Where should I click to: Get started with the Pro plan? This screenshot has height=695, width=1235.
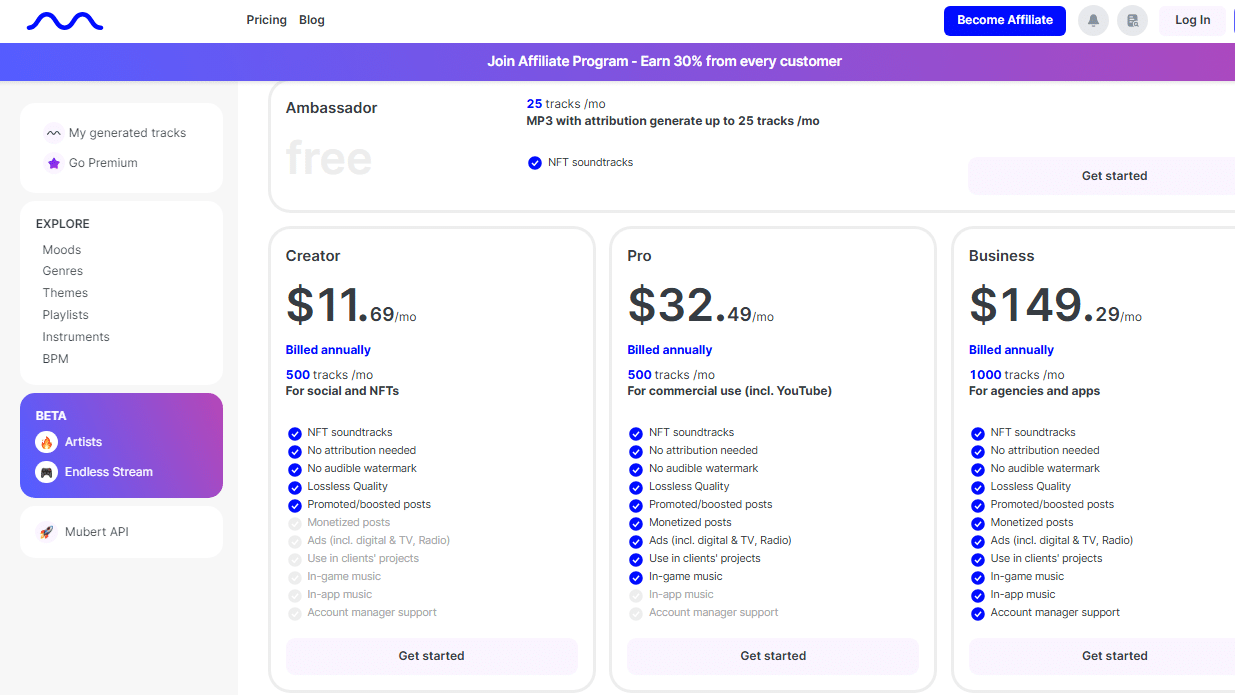(x=773, y=656)
